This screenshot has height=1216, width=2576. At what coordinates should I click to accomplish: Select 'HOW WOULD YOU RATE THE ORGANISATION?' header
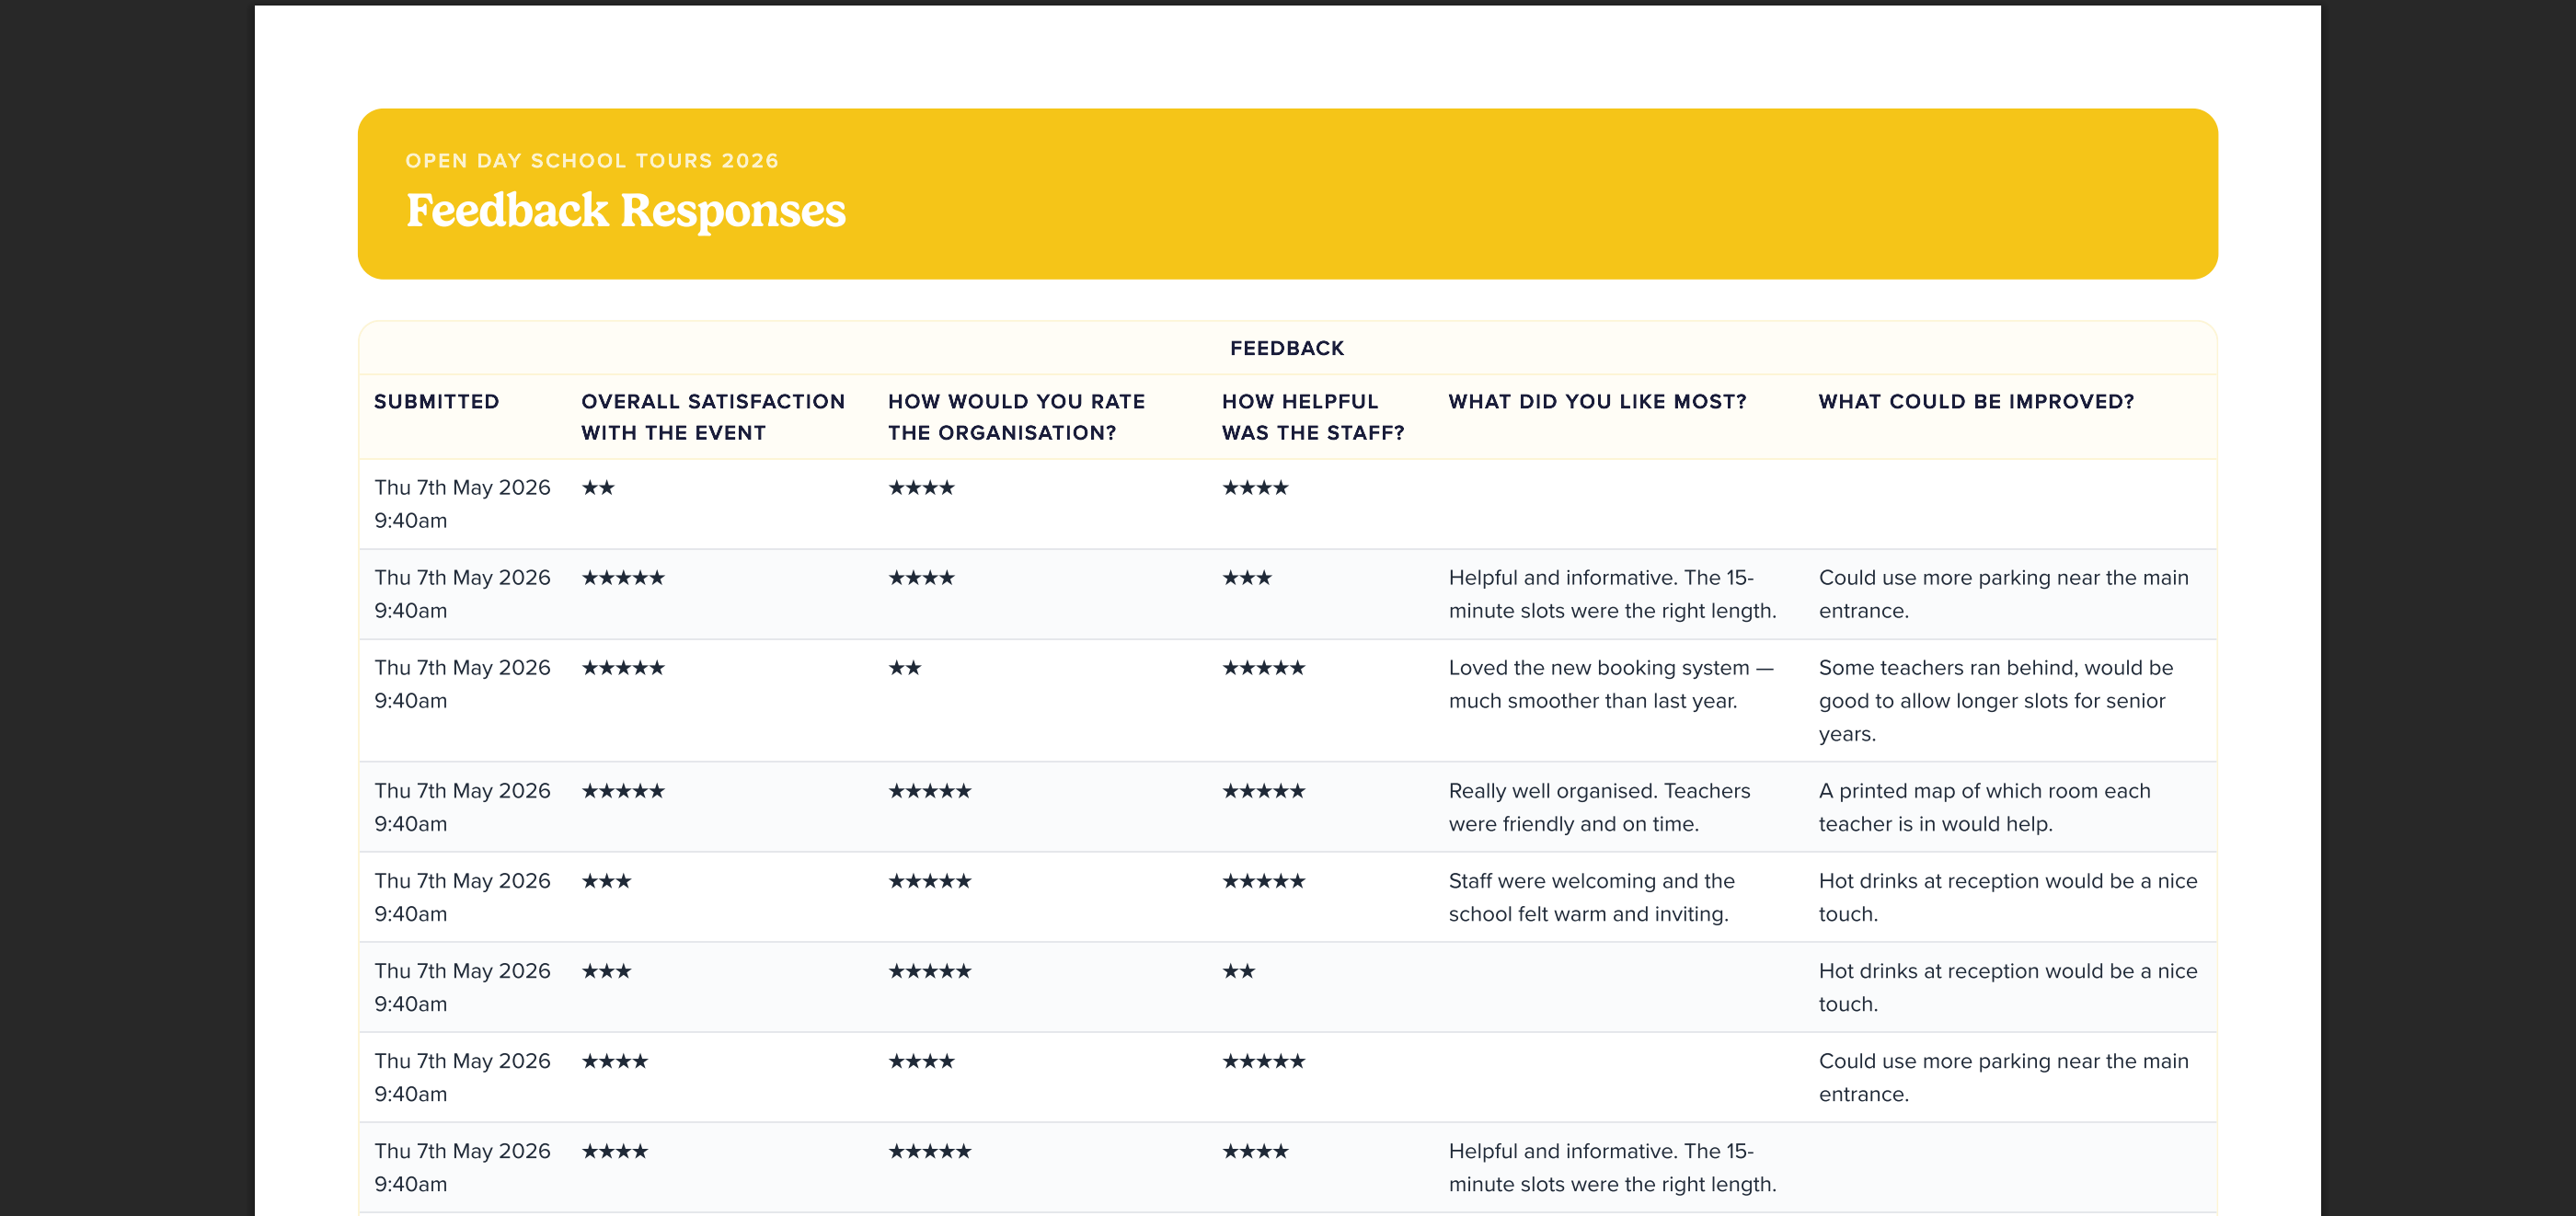(1017, 417)
